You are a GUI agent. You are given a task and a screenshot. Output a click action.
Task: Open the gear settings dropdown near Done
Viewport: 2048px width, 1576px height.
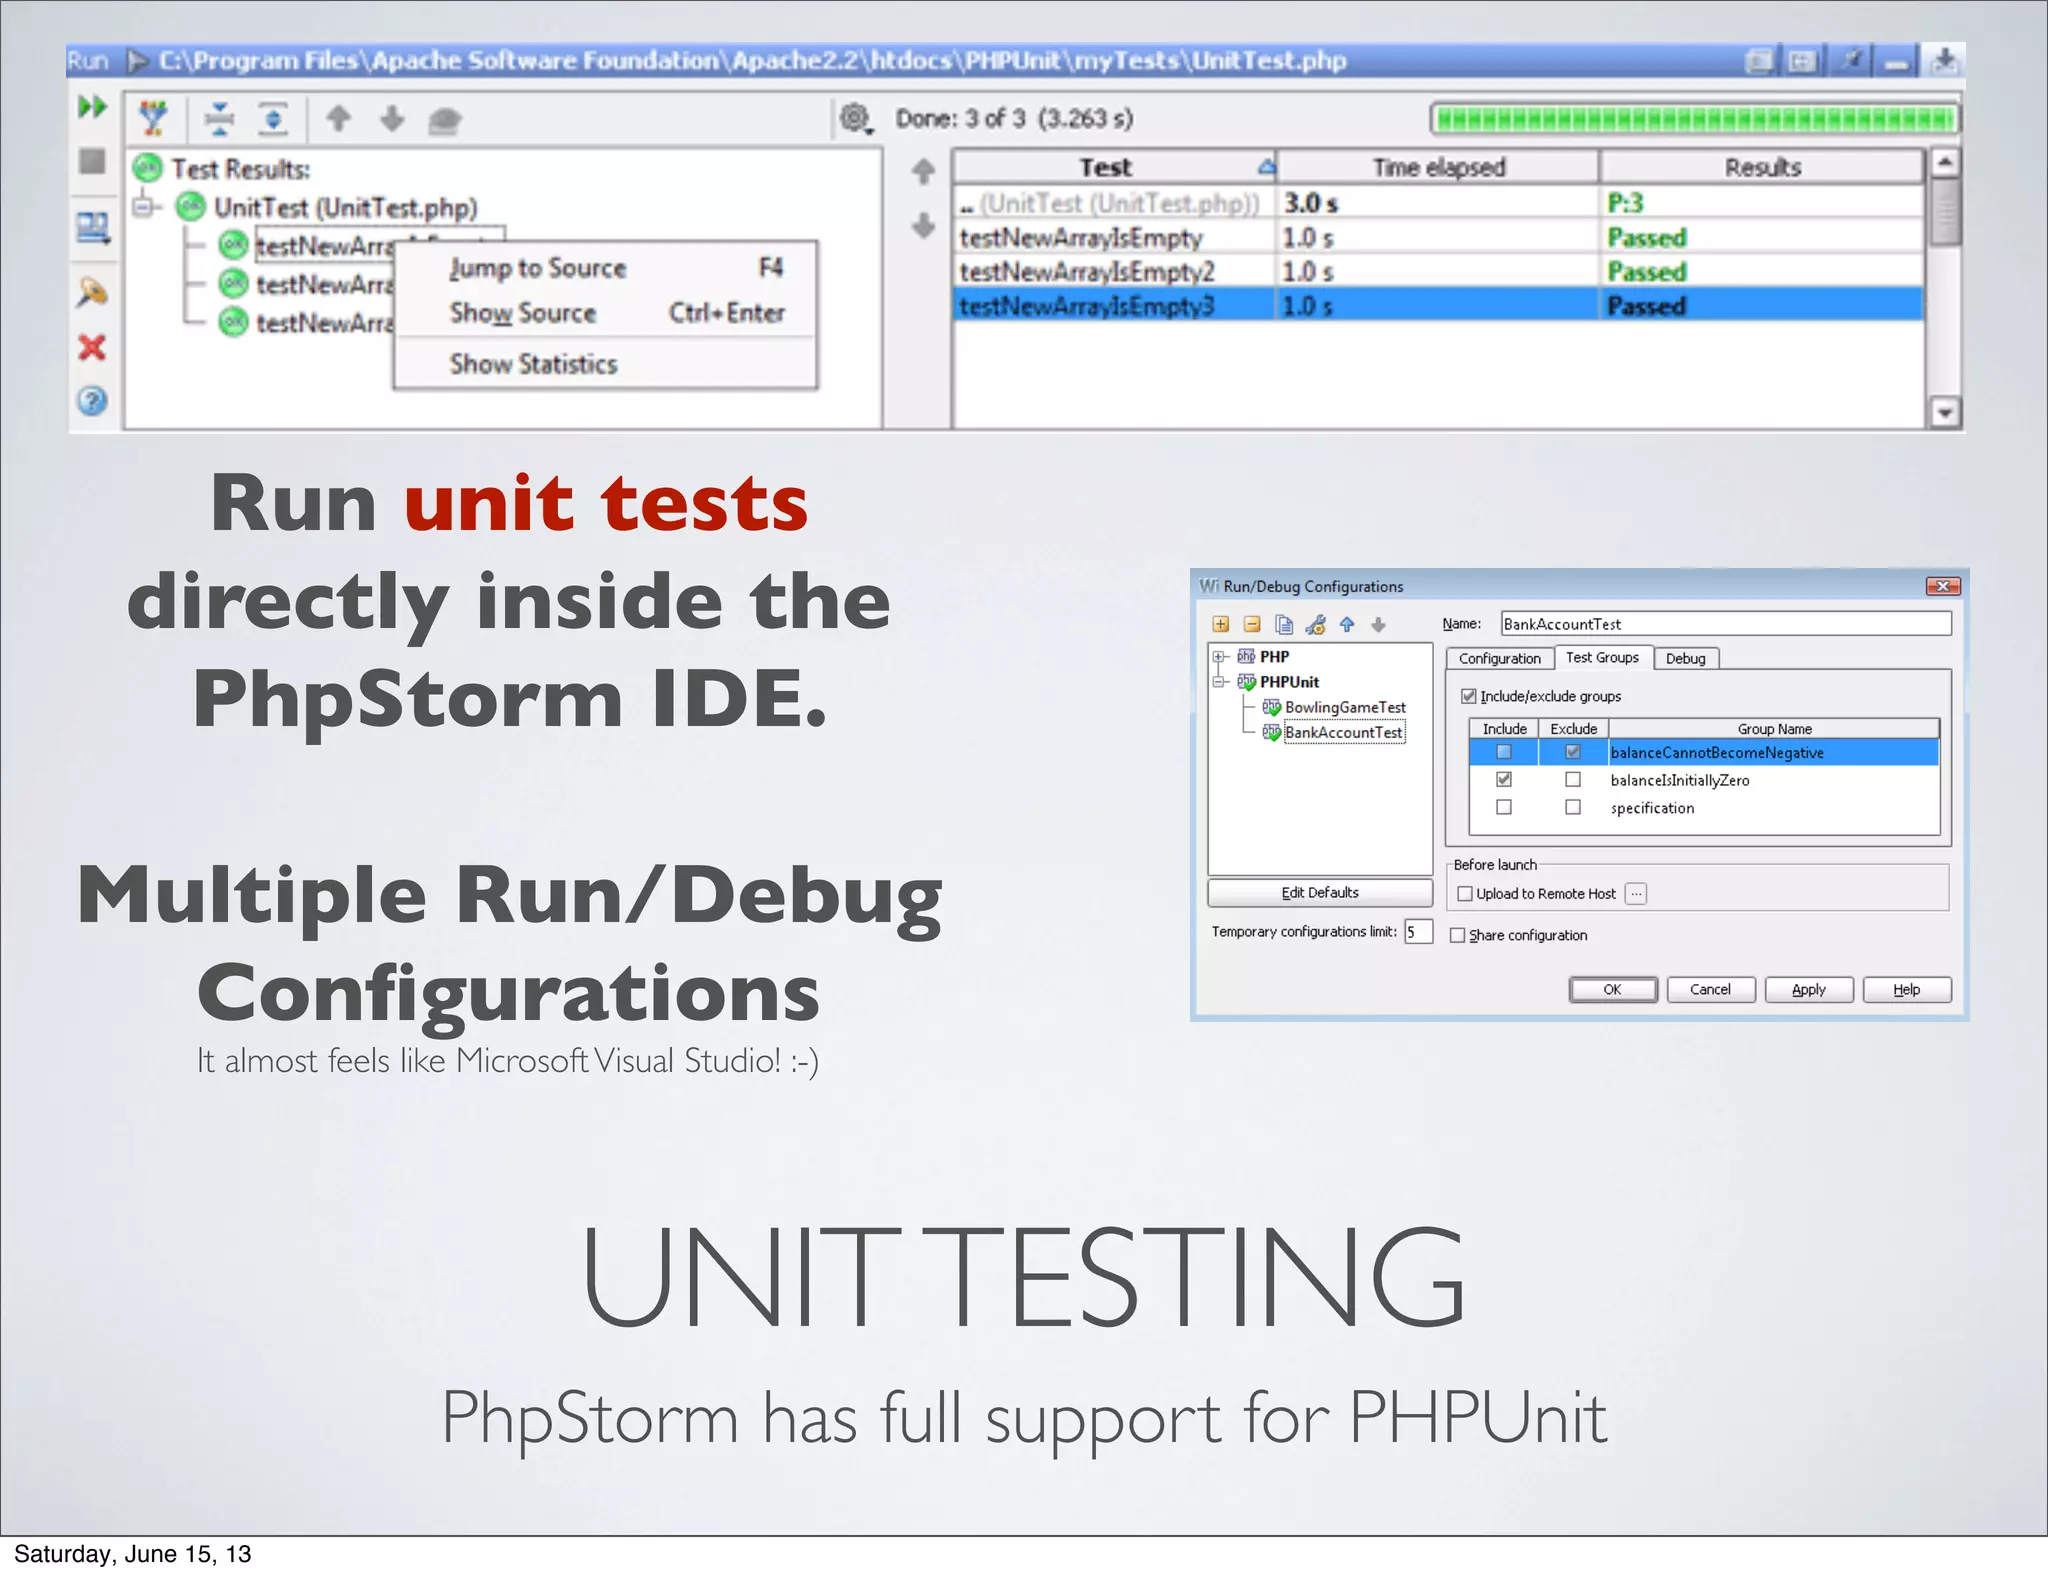(856, 118)
